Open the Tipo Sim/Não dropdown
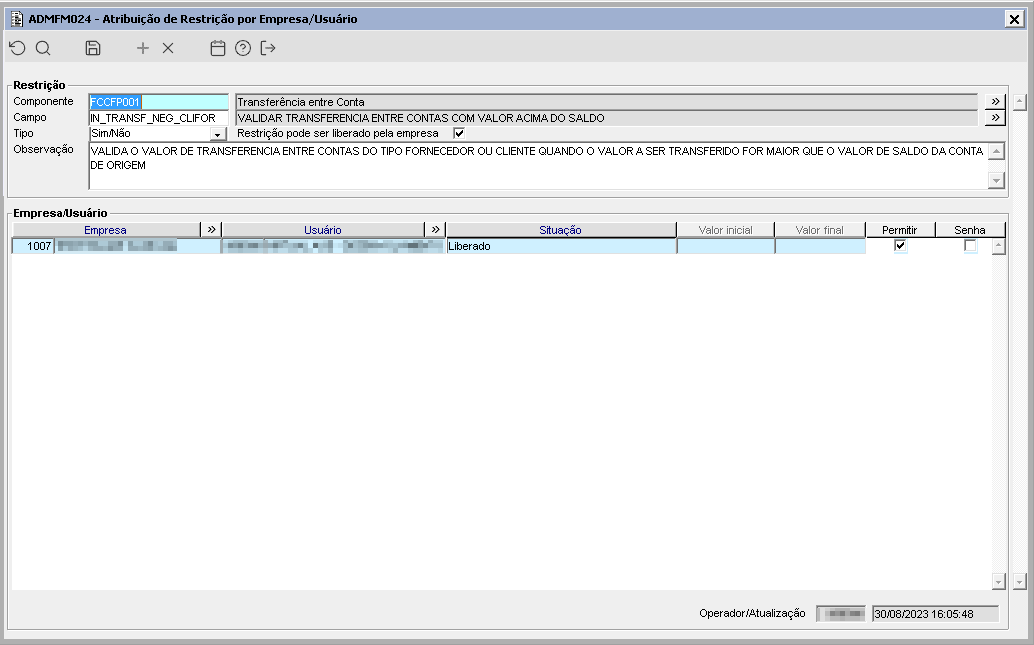This screenshot has width=1034, height=645. click(218, 134)
